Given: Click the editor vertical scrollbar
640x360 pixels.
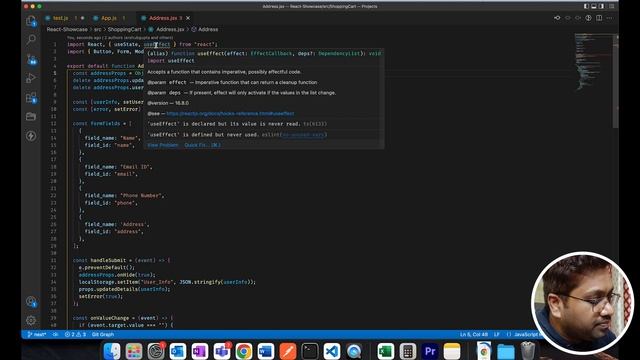Looking at the screenshot, I should click(616, 82).
